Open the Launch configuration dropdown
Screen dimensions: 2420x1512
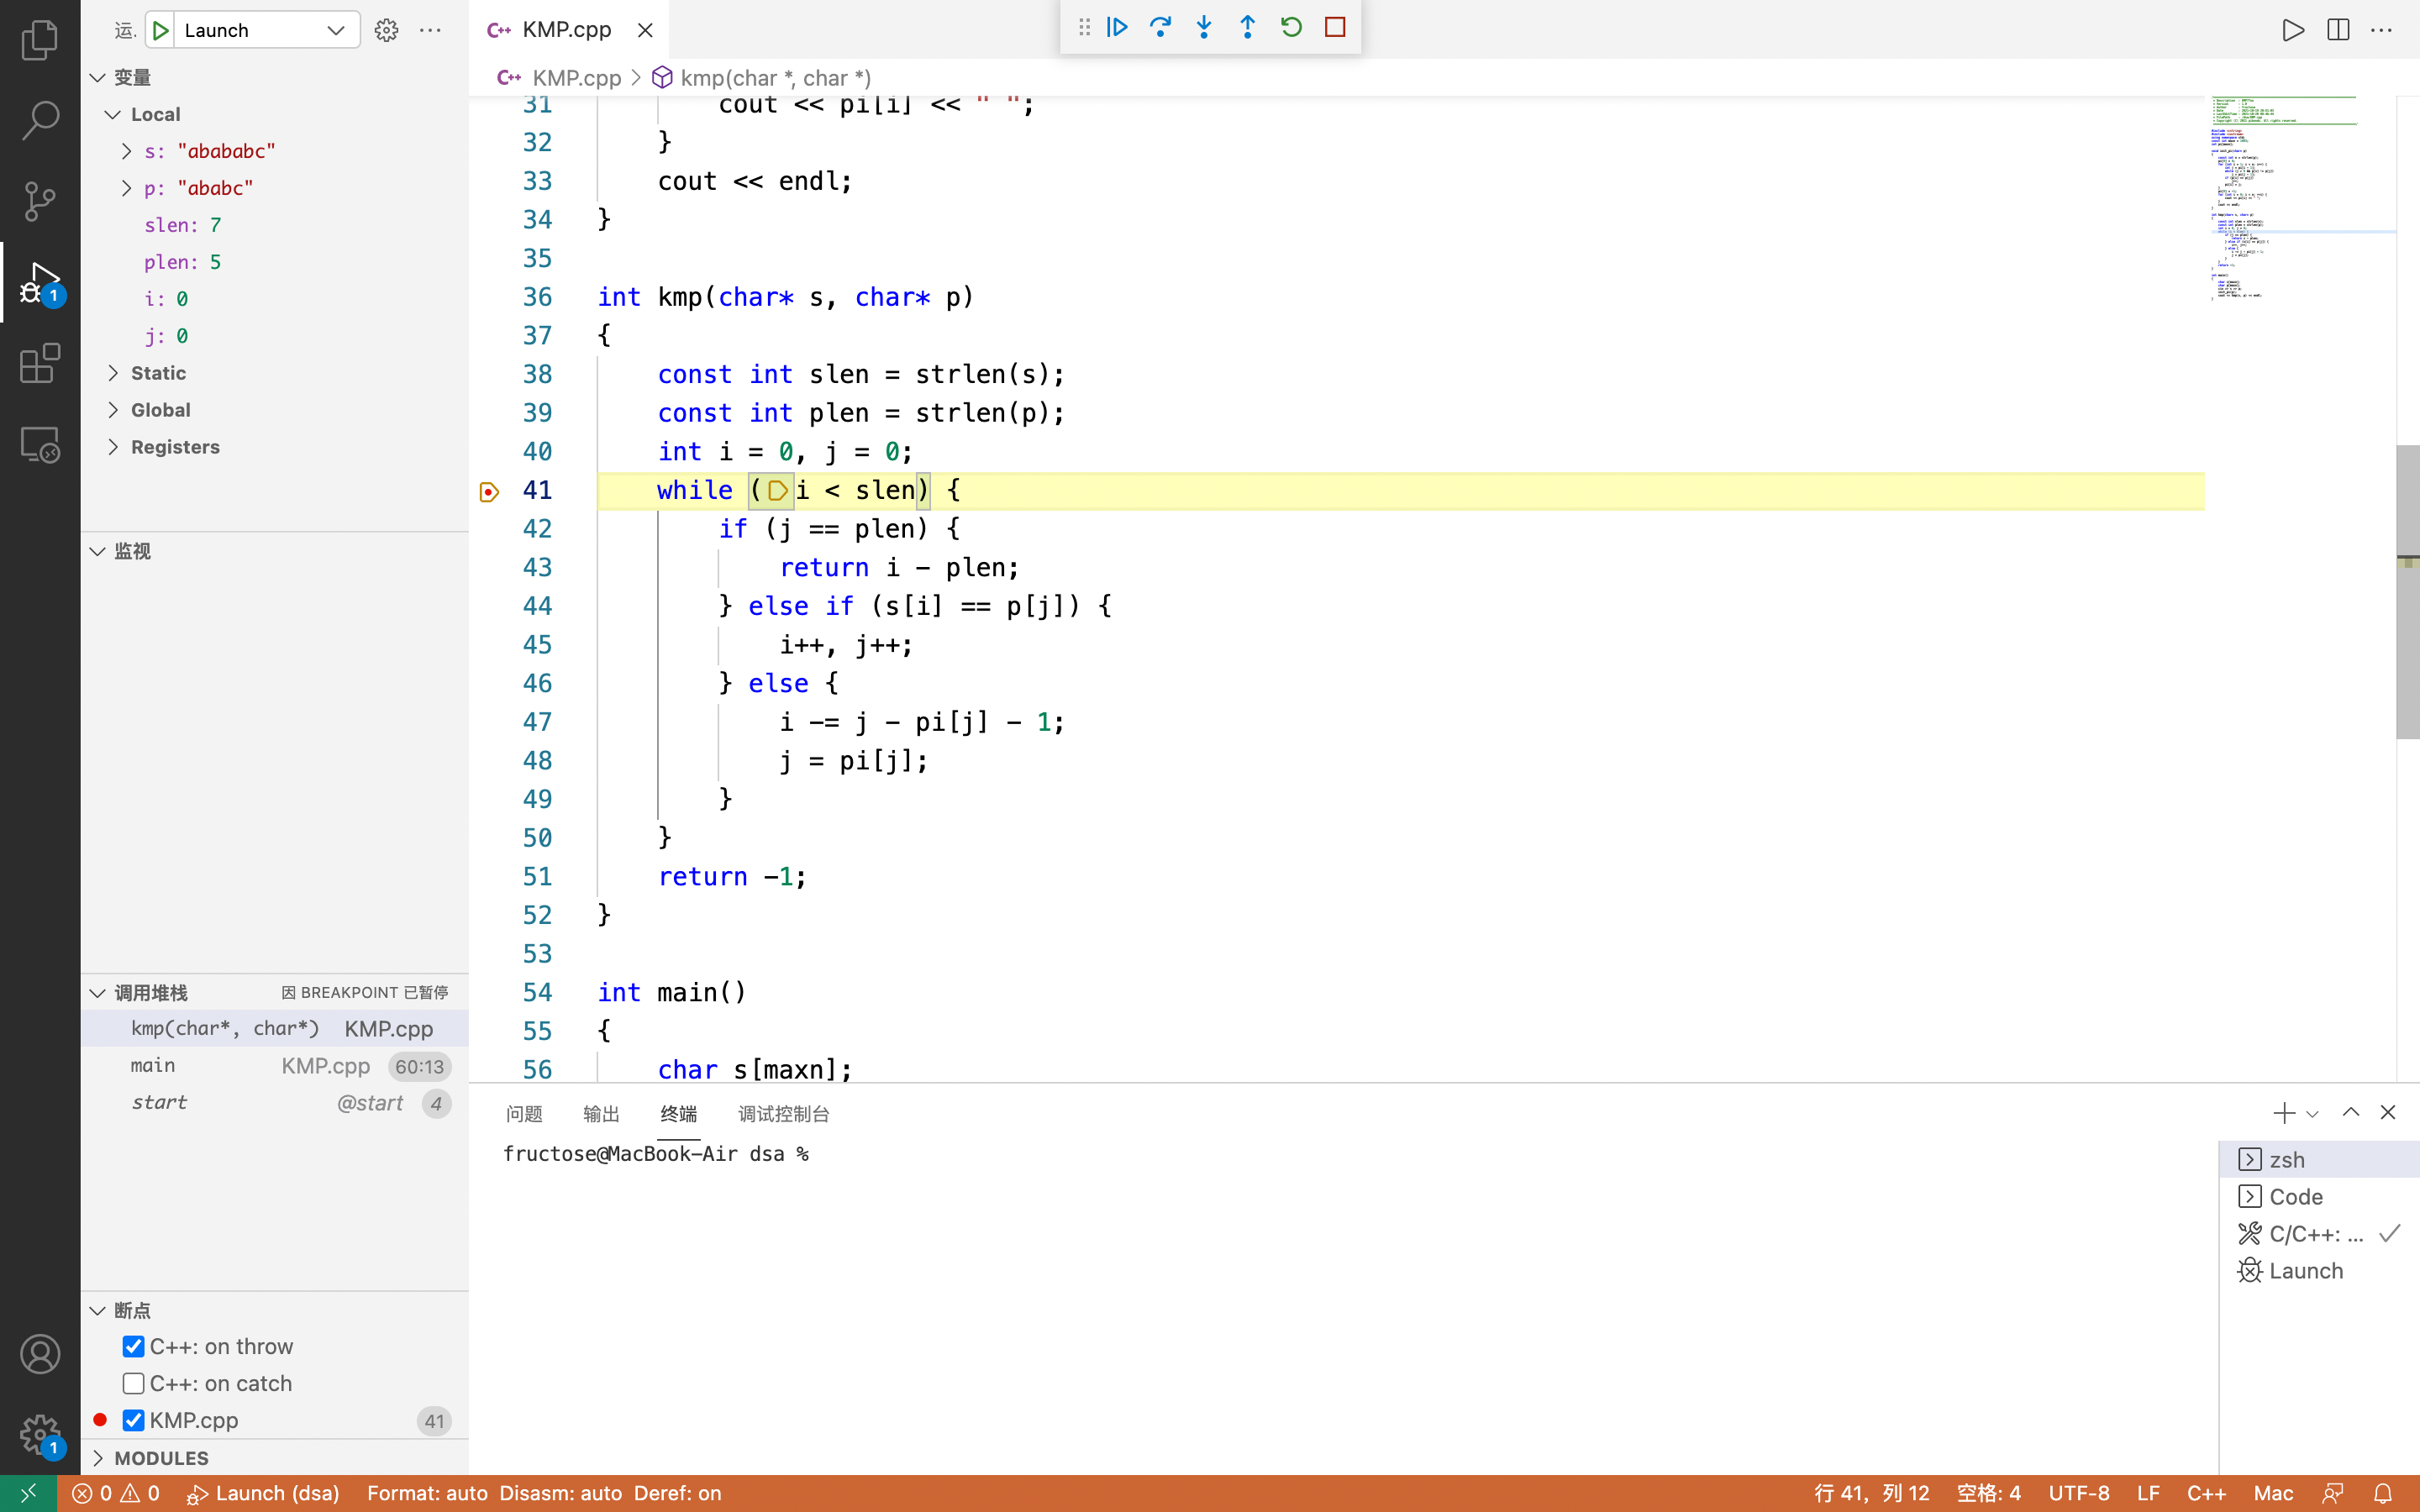coord(336,30)
